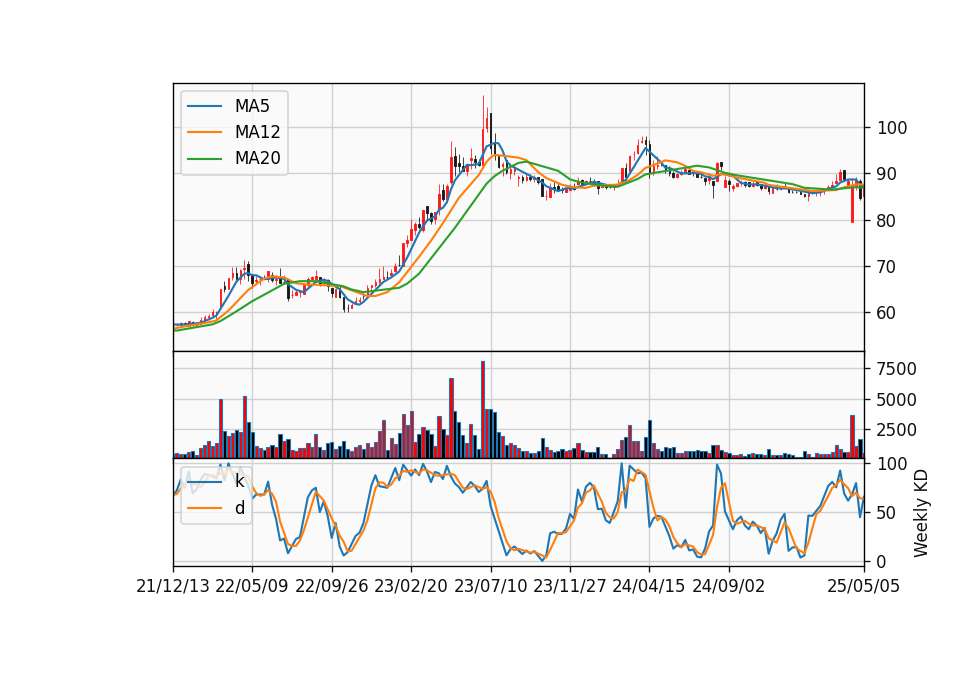Click the tallest volume bar near 23/07/10

tap(483, 410)
